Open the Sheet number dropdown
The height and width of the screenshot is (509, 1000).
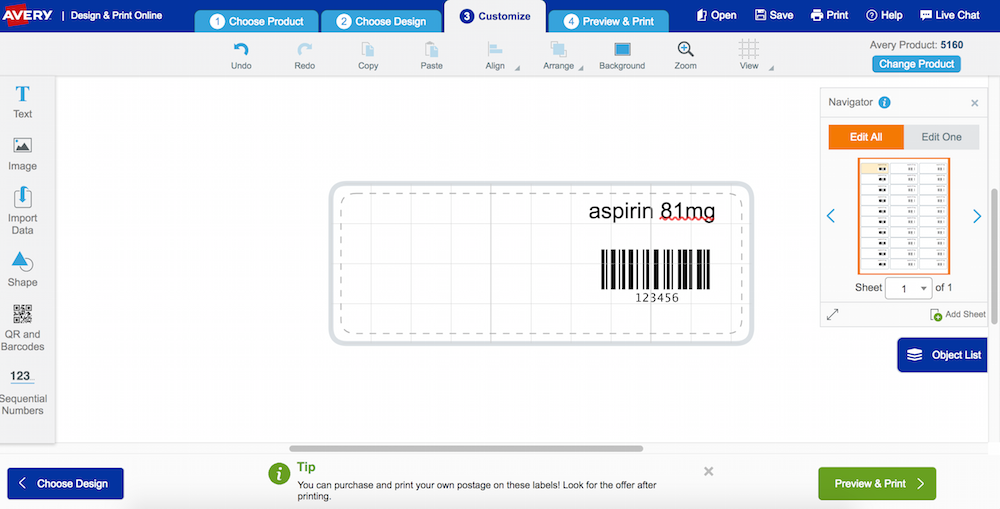point(909,288)
